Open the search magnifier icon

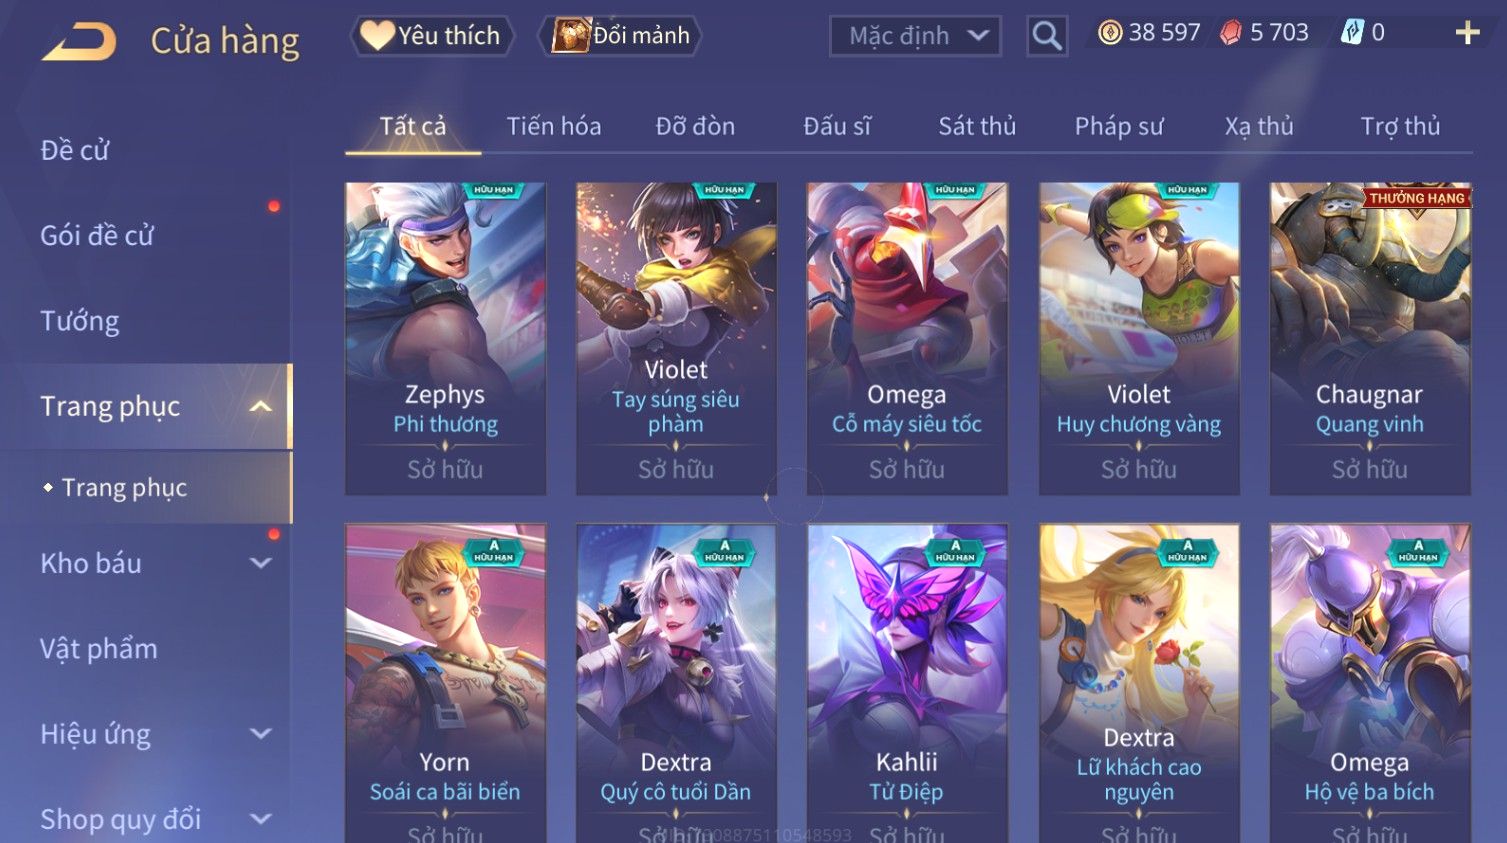[1046, 36]
